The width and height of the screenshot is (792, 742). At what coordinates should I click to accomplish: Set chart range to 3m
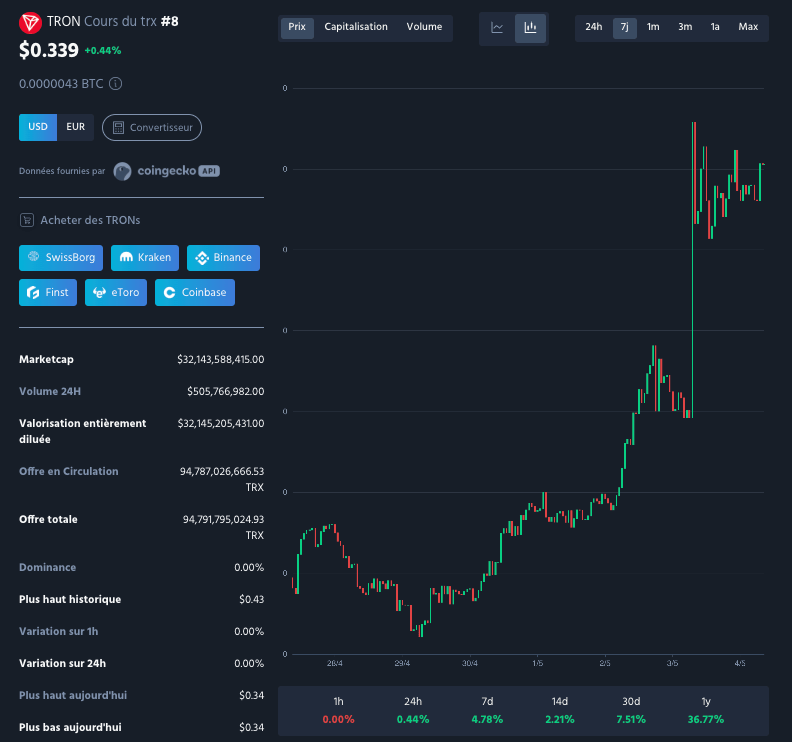click(x=685, y=27)
